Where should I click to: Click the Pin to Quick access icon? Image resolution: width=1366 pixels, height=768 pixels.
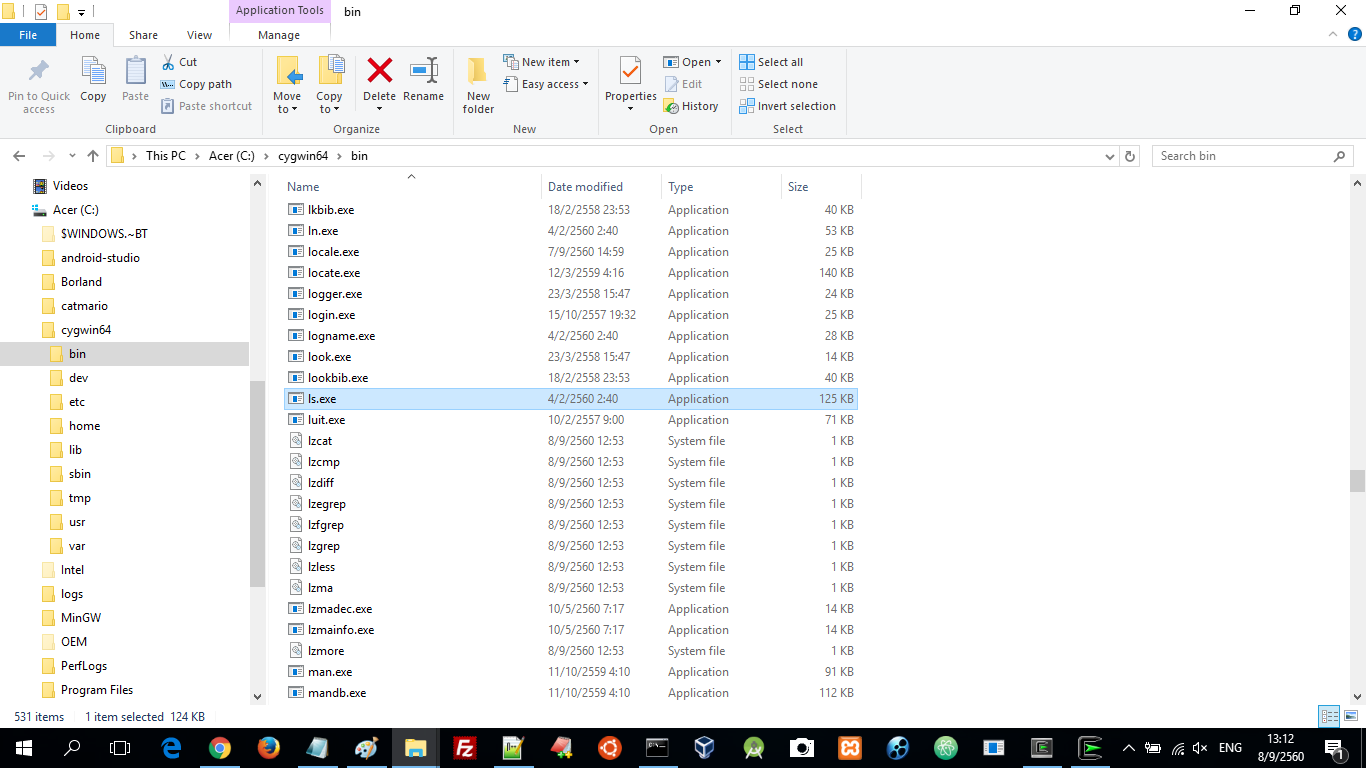click(39, 72)
